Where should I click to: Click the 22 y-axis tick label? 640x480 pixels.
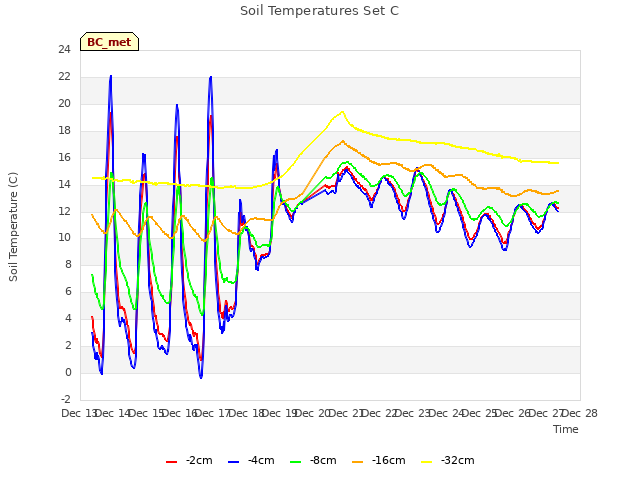pos(64,77)
